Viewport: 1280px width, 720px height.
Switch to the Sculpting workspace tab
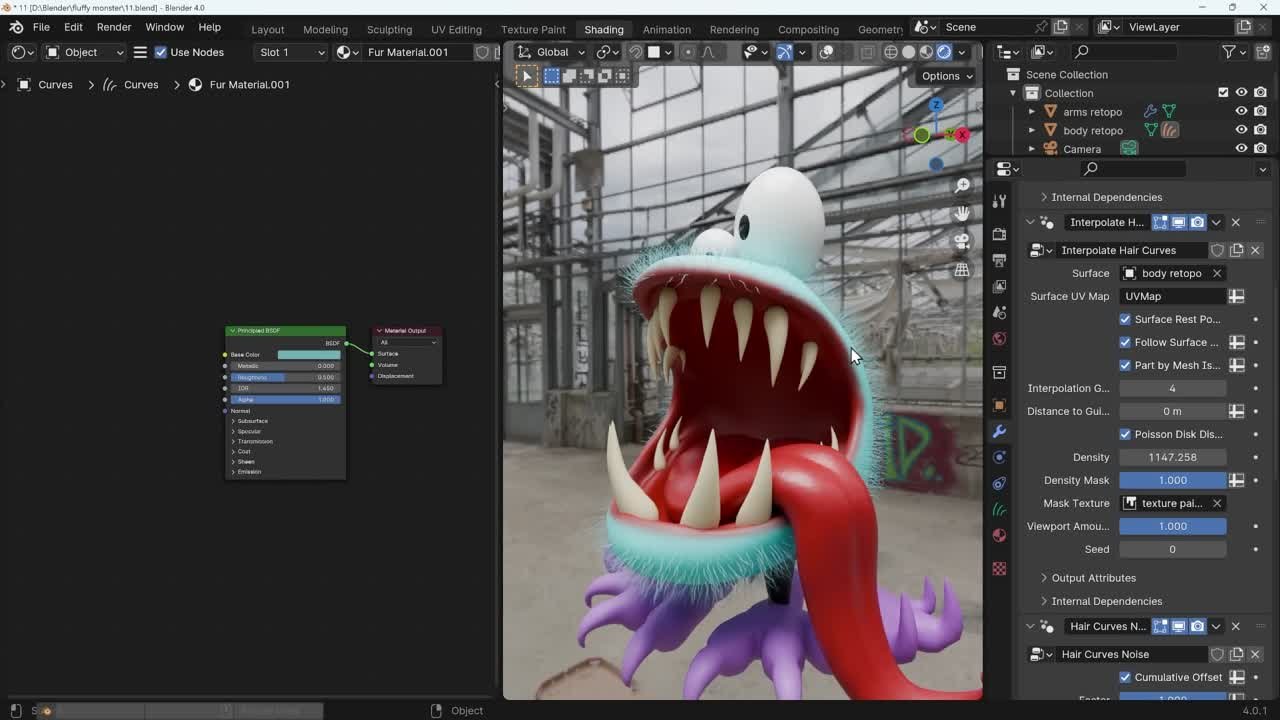coord(389,29)
